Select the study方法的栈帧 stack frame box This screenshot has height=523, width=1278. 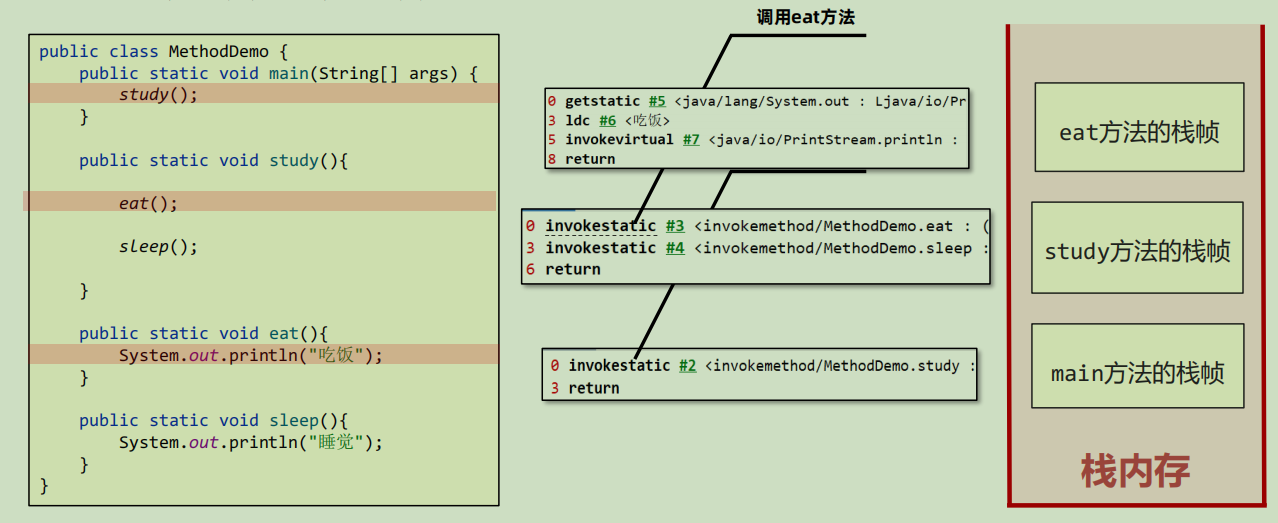click(x=1137, y=248)
